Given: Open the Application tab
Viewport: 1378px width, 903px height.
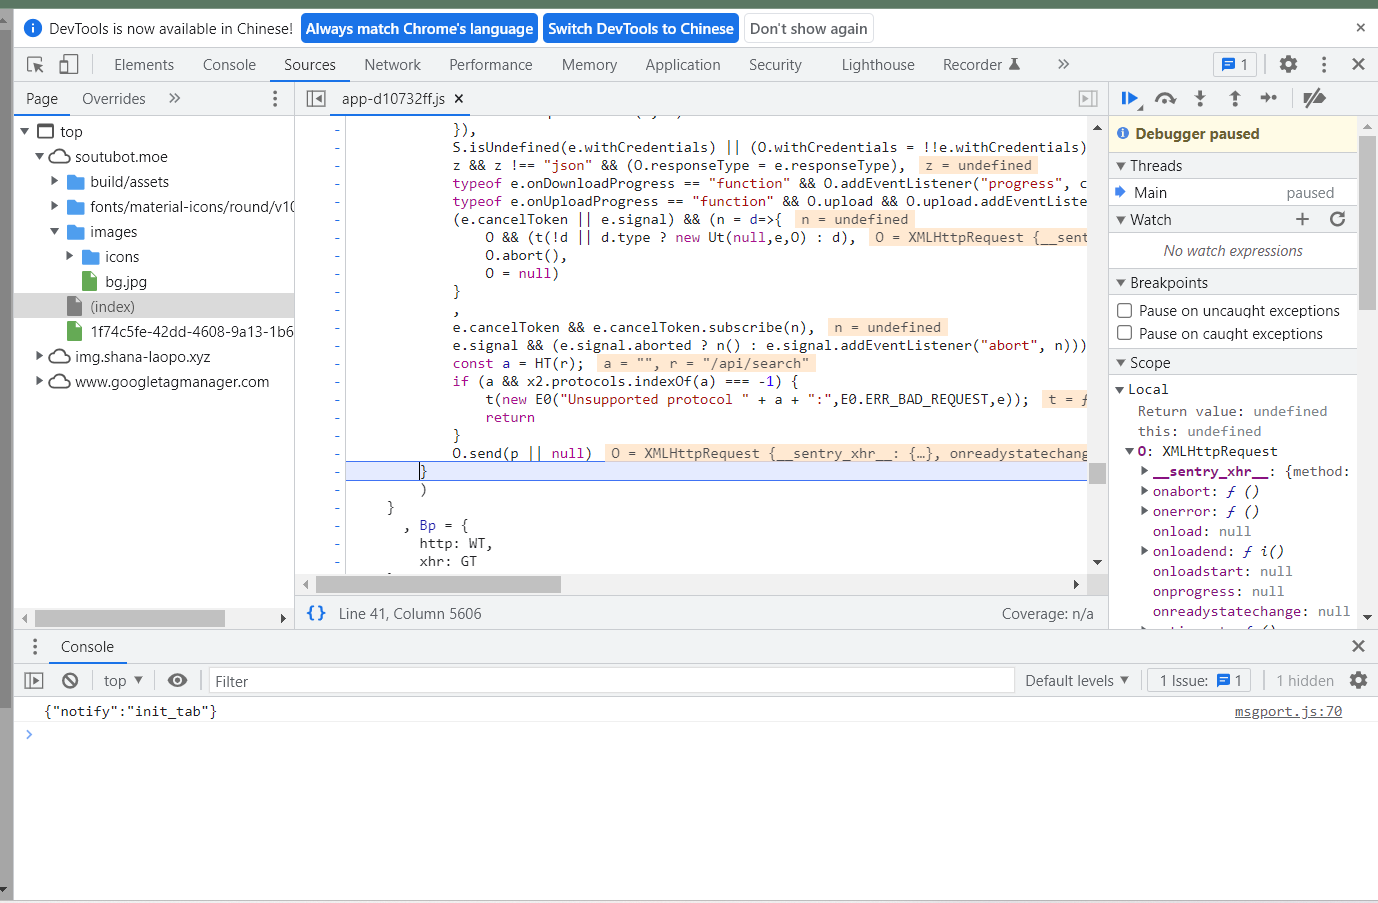Looking at the screenshot, I should point(683,65).
